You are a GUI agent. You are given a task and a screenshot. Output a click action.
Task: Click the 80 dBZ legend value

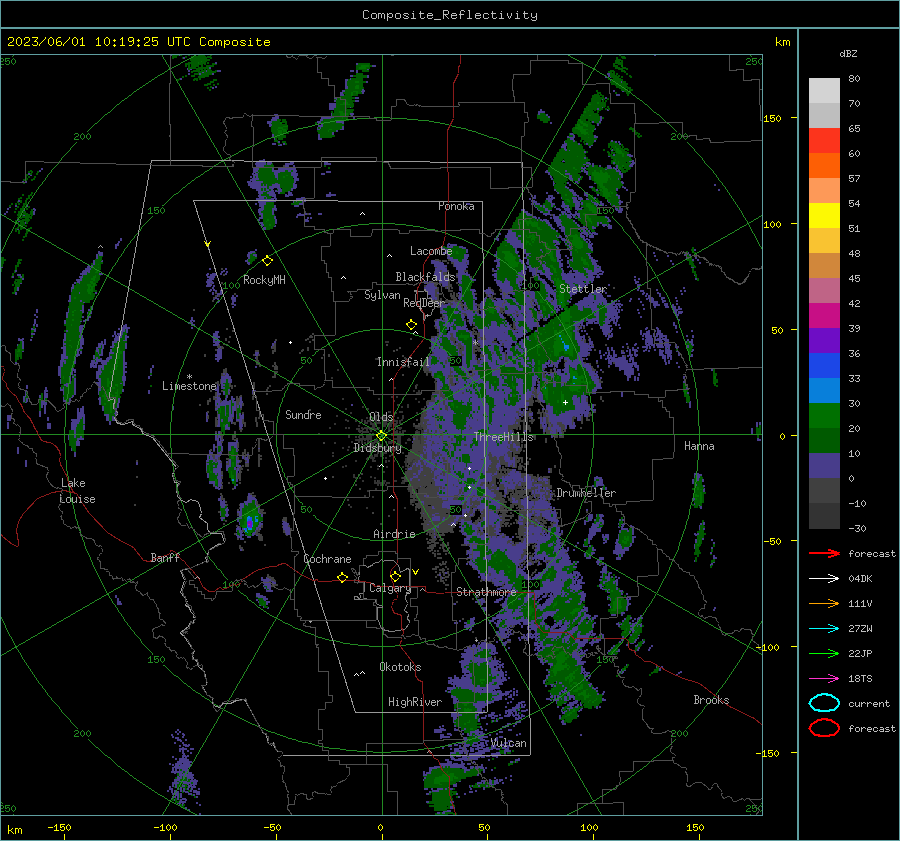(x=854, y=79)
